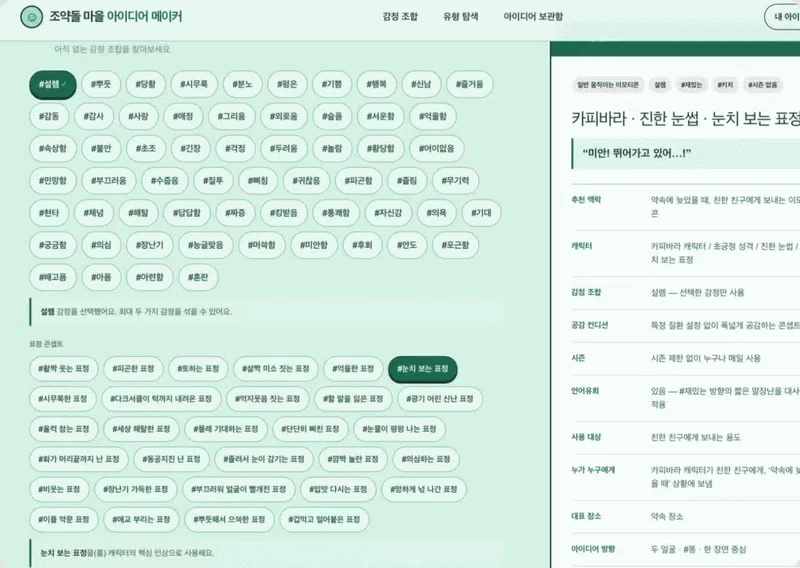
Task: Select the #분노 emotion chip
Action: click(x=242, y=84)
